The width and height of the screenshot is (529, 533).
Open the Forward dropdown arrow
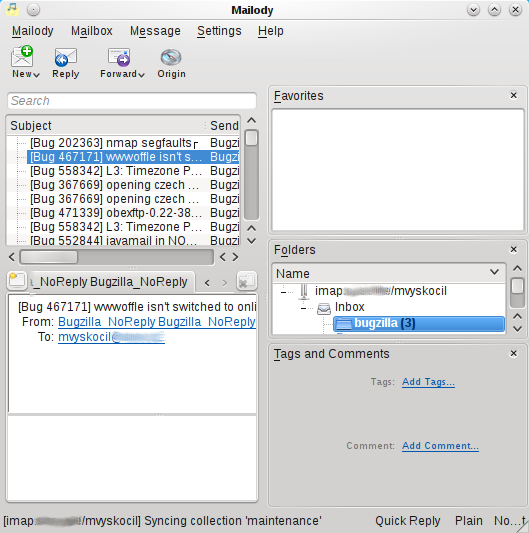141,75
